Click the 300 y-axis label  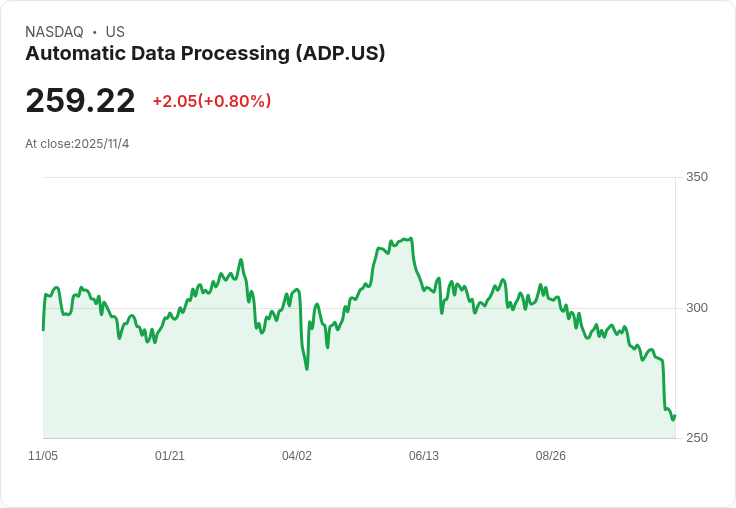[x=697, y=307]
